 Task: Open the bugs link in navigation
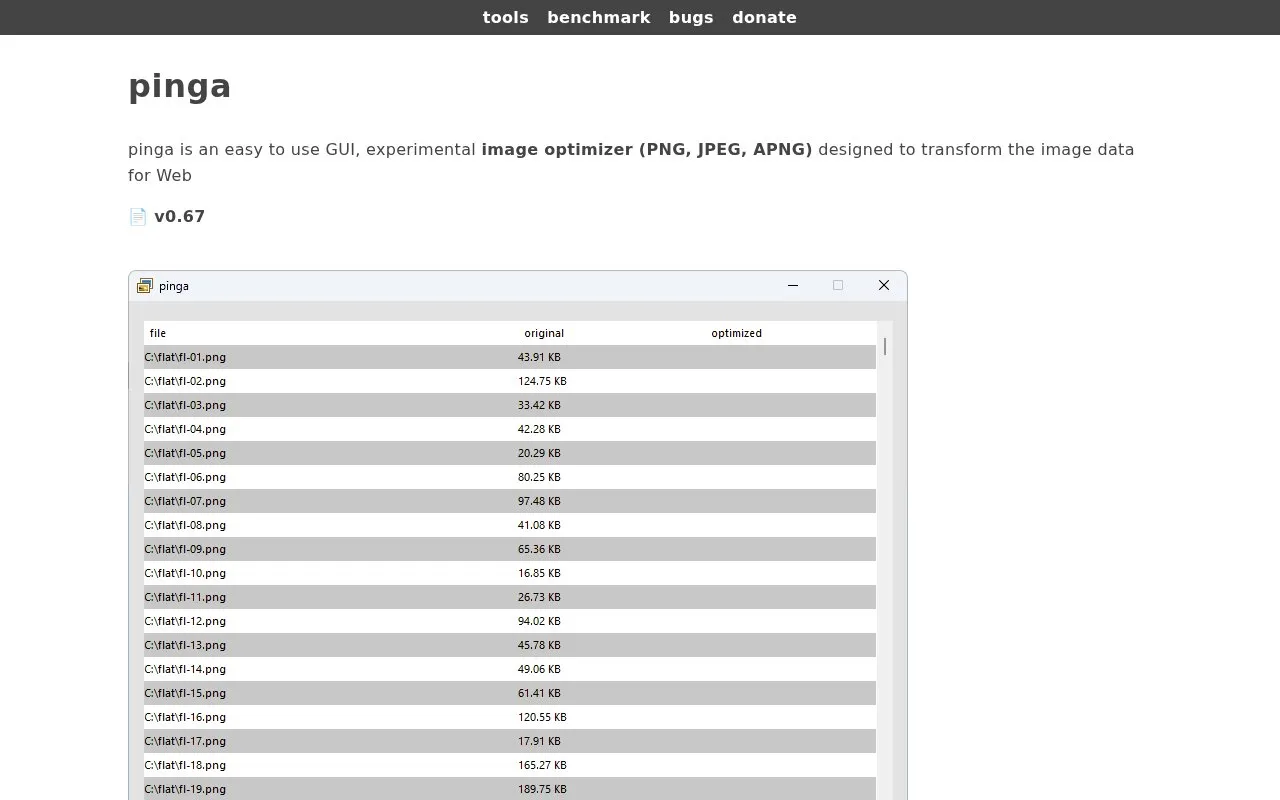(x=691, y=17)
